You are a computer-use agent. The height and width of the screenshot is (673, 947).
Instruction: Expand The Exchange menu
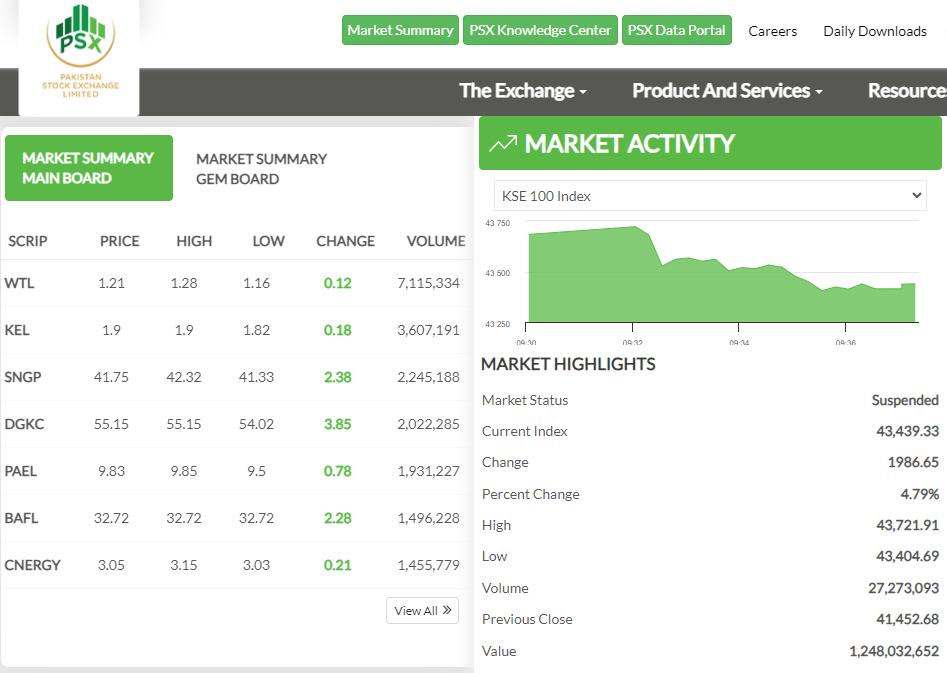click(x=522, y=91)
